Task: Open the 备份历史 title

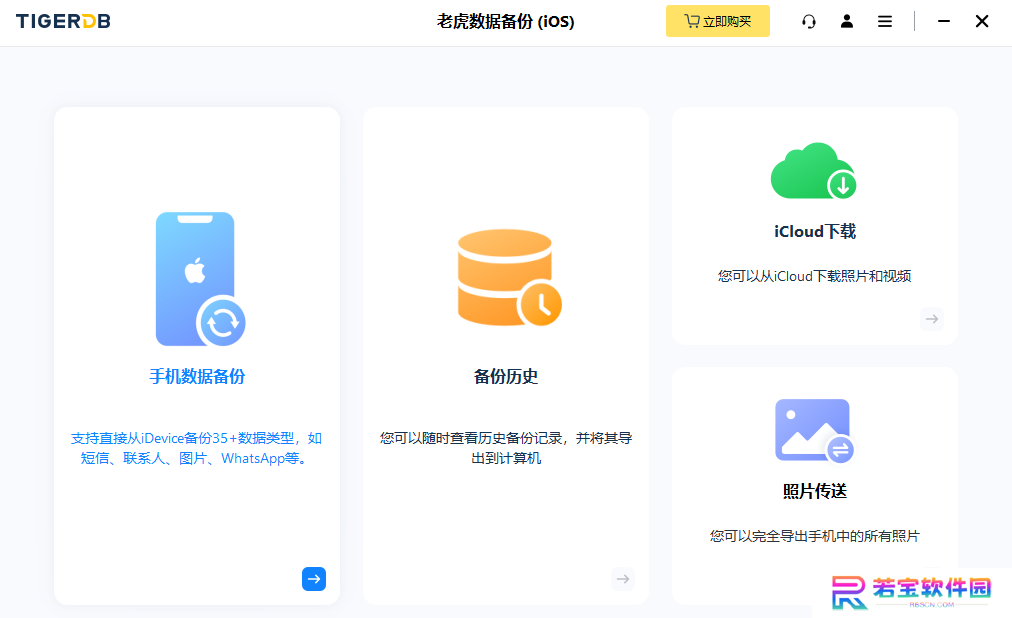Action: click(x=505, y=377)
